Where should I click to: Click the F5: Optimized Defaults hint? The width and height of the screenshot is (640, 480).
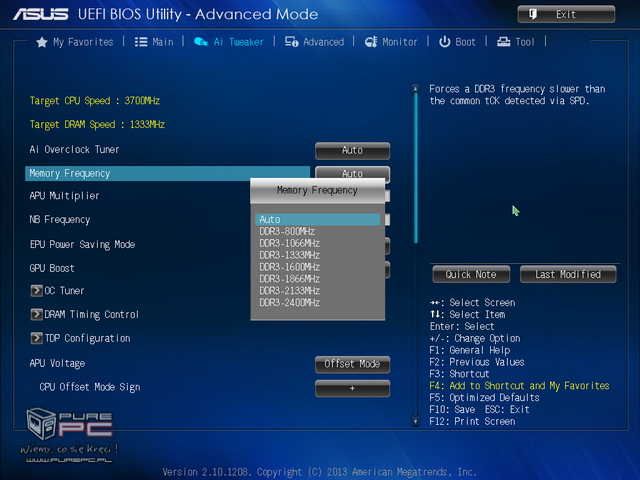(x=484, y=398)
